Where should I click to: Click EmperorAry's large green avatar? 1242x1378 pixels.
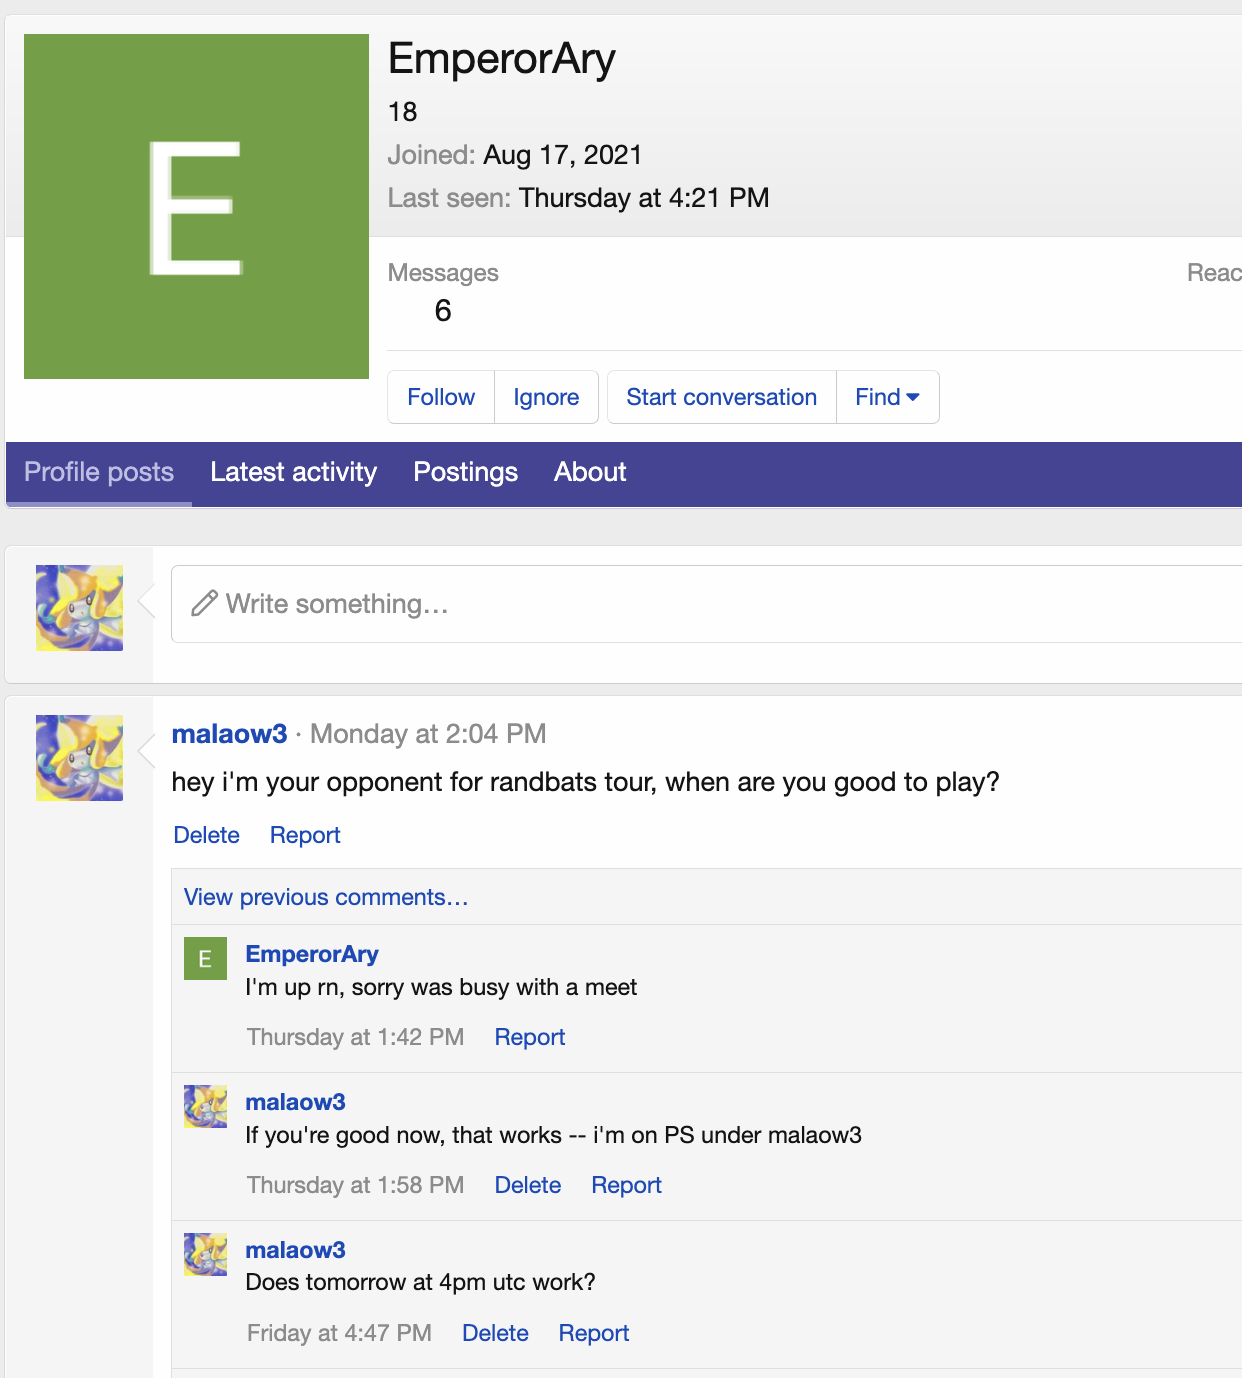196,206
